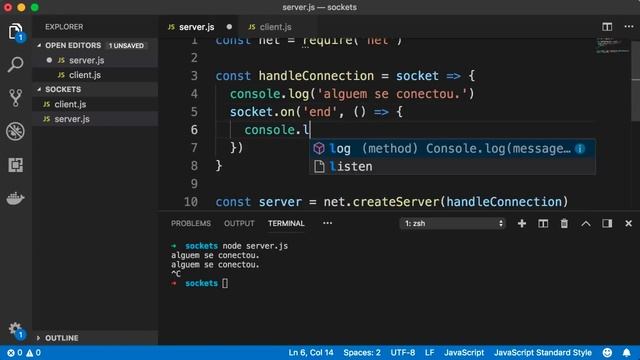Maximize the panel with up chevron
The width and height of the screenshot is (640, 360).
[586, 223]
